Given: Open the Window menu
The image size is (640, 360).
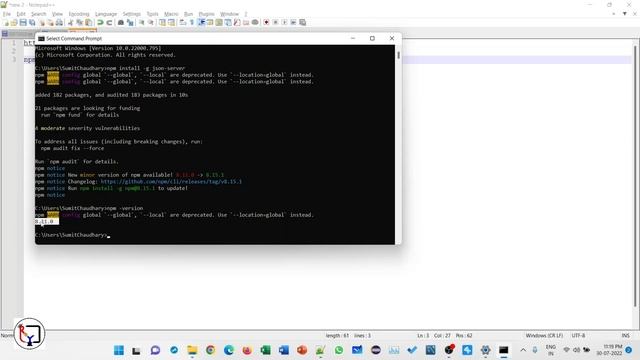Looking at the screenshot, I should tap(229, 14).
